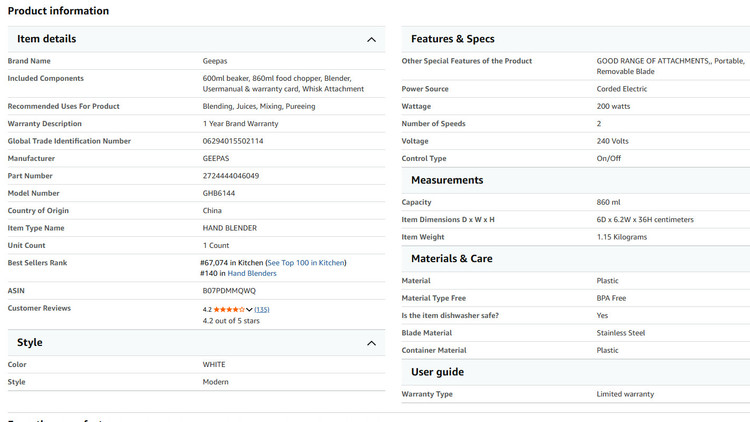Open See Top 100 in Kitchen link
This screenshot has width=750, height=422.
click(306, 263)
